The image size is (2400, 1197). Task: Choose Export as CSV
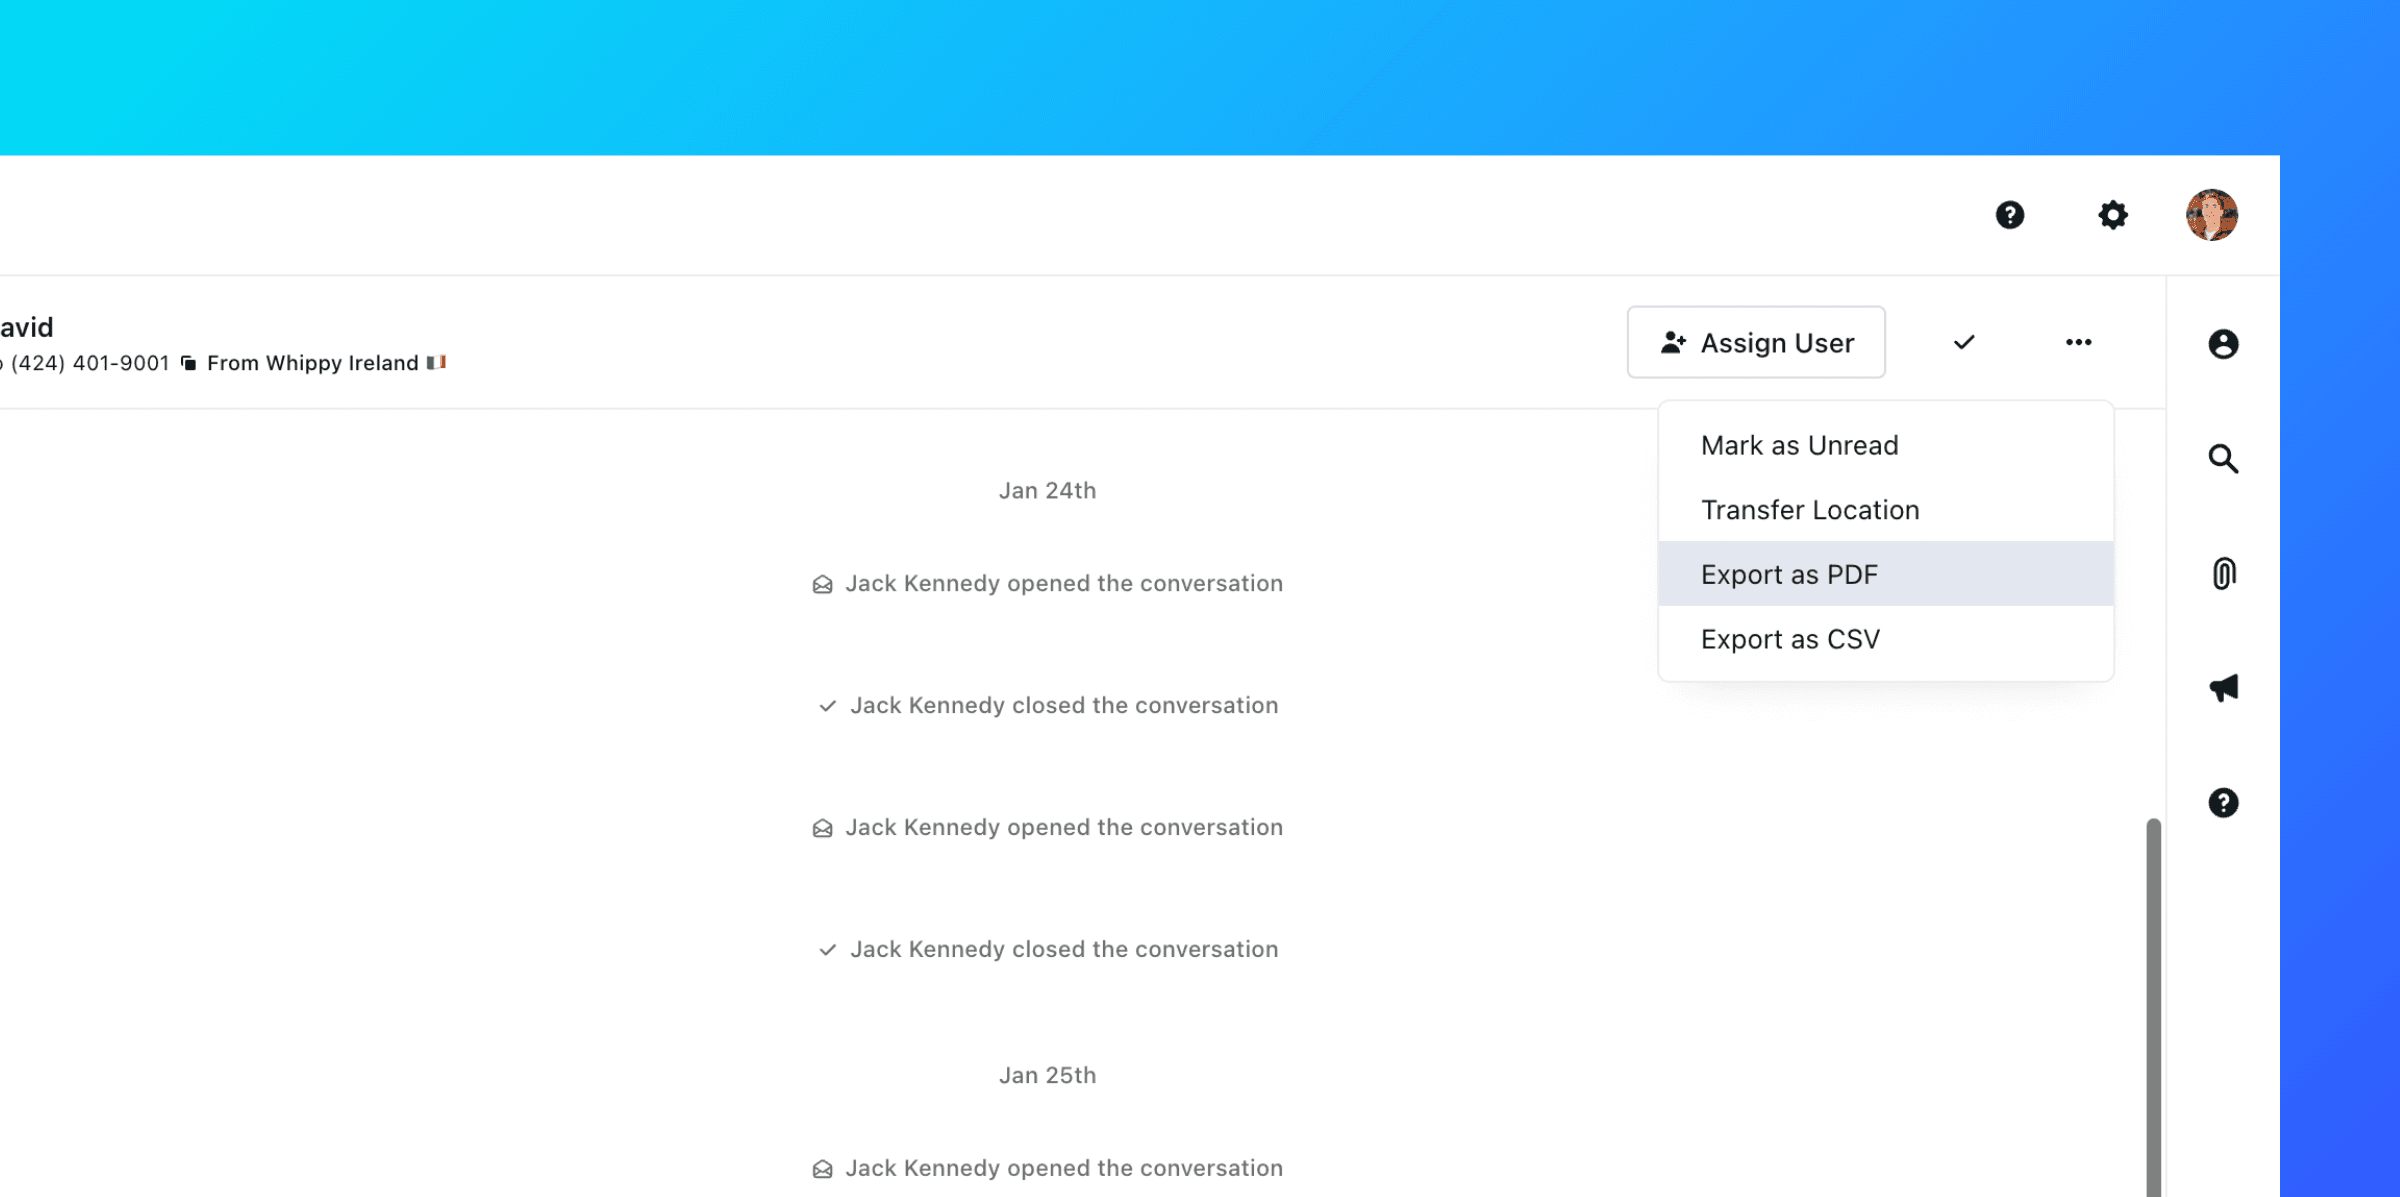pyautogui.click(x=1791, y=638)
